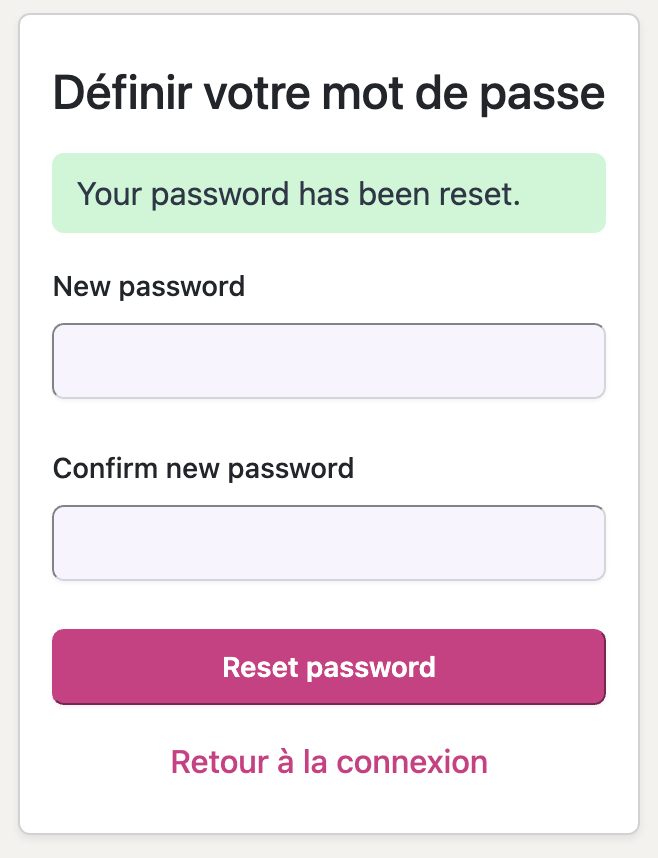Place cursor in the field under 'New password'
Viewport: 658px width, 858px height.
click(x=329, y=361)
